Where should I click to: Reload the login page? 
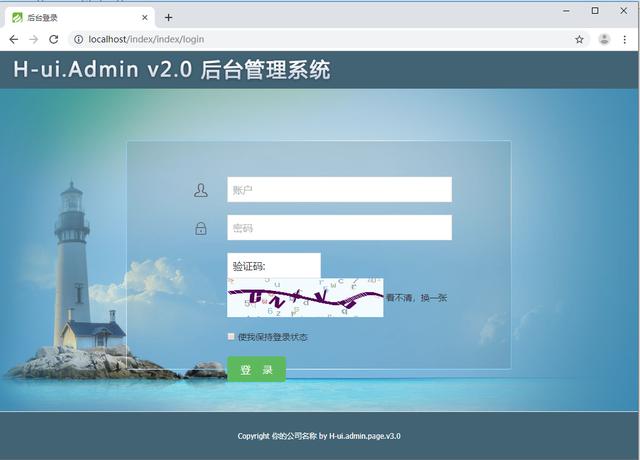pyautogui.click(x=53, y=39)
